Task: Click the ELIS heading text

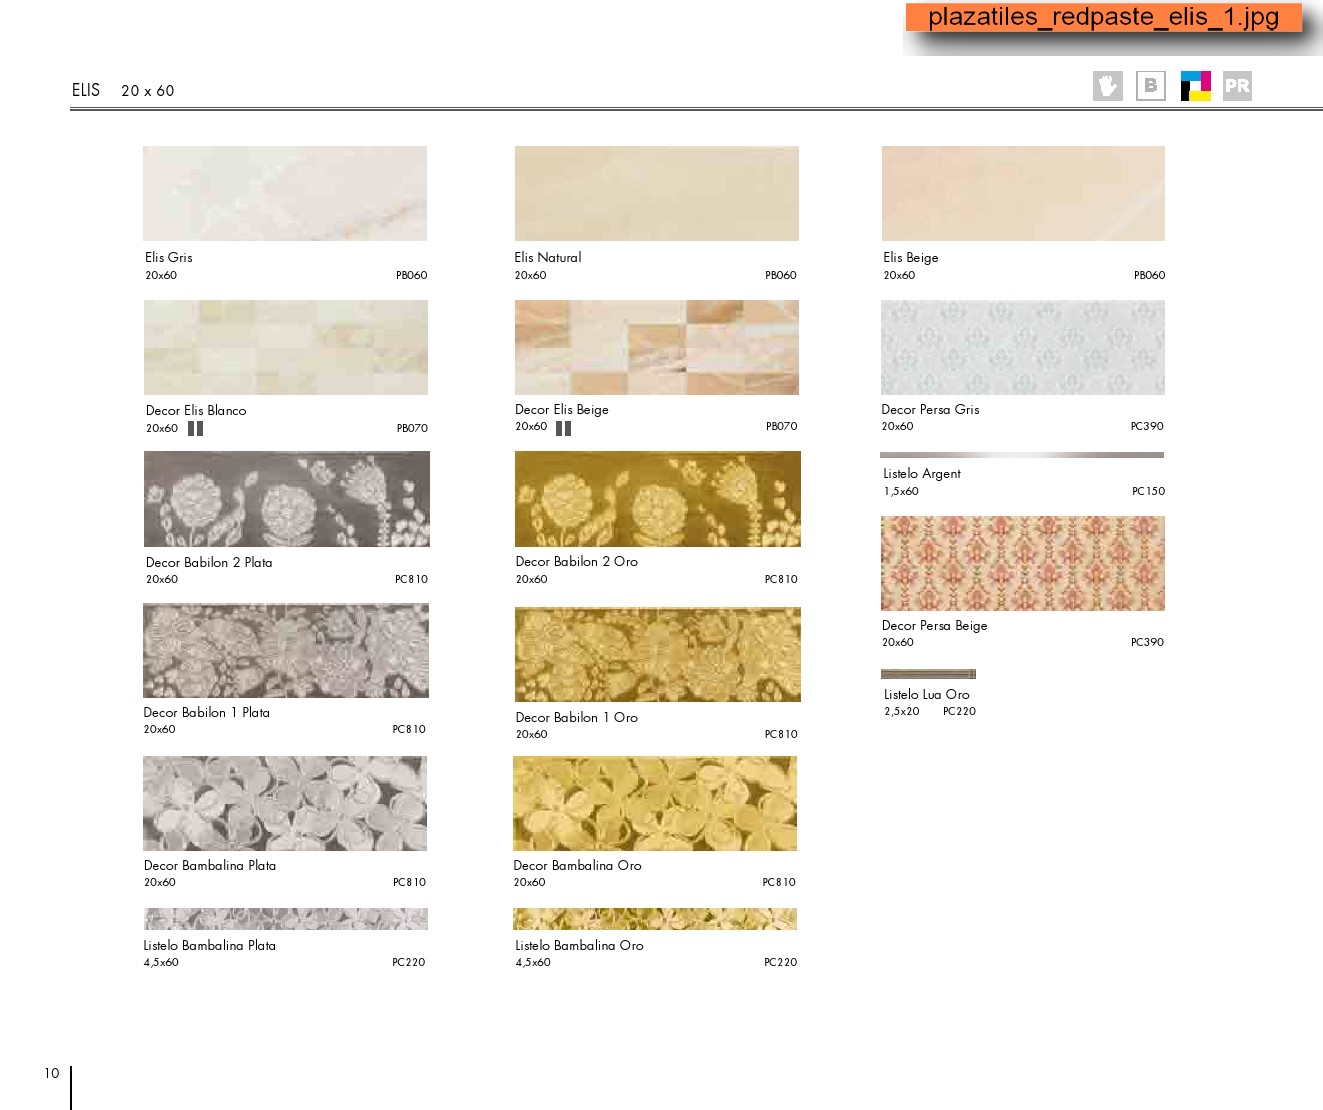Action: tap(86, 90)
